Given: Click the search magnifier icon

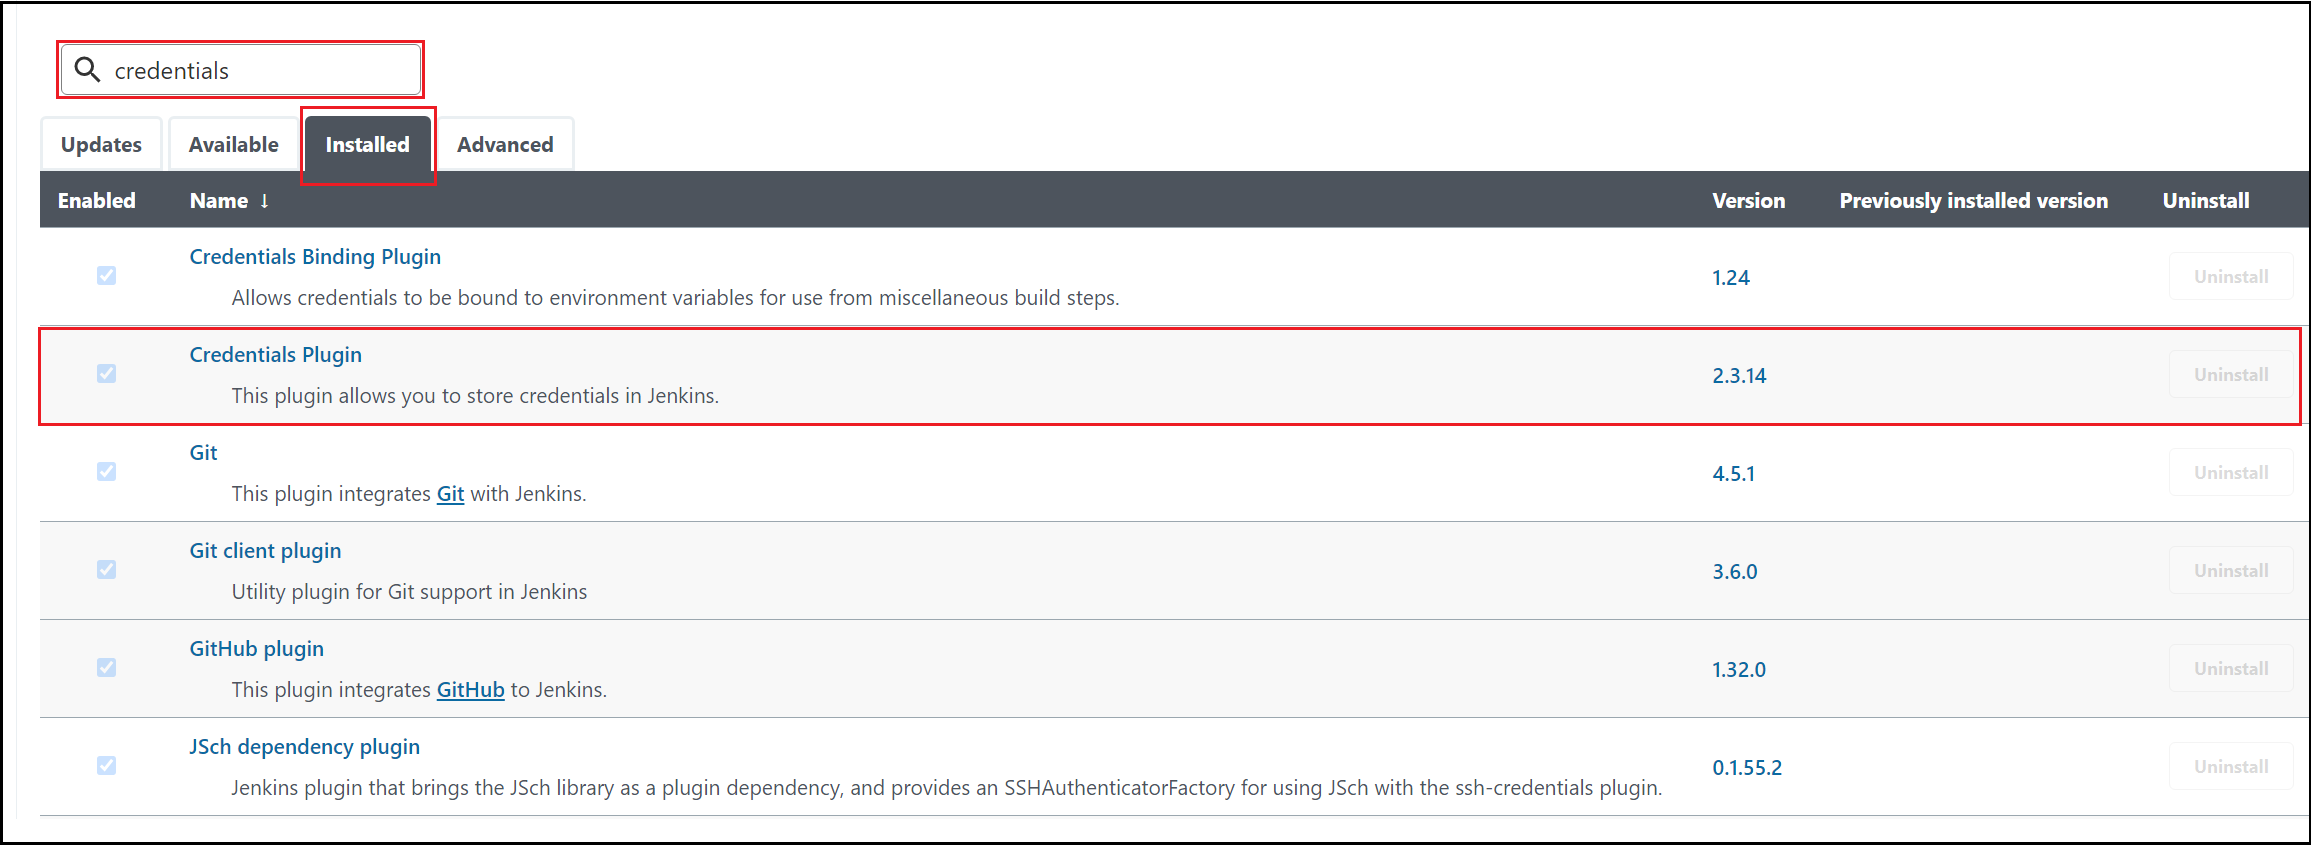Looking at the screenshot, I should click(x=87, y=69).
